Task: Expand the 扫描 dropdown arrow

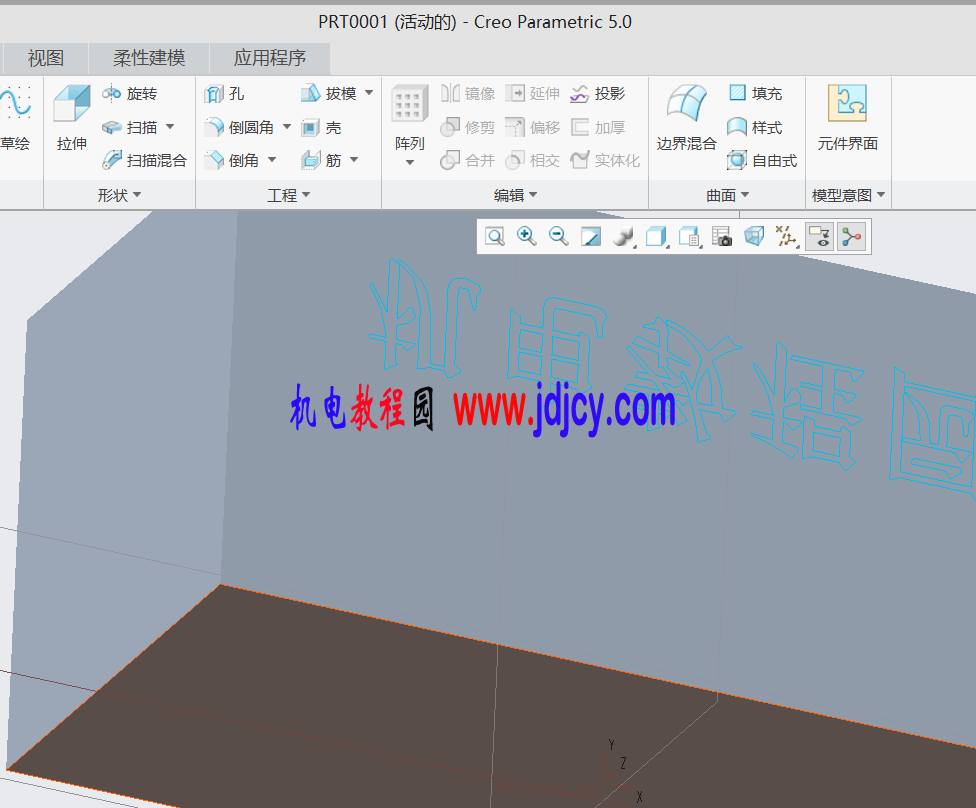Action: (x=170, y=127)
